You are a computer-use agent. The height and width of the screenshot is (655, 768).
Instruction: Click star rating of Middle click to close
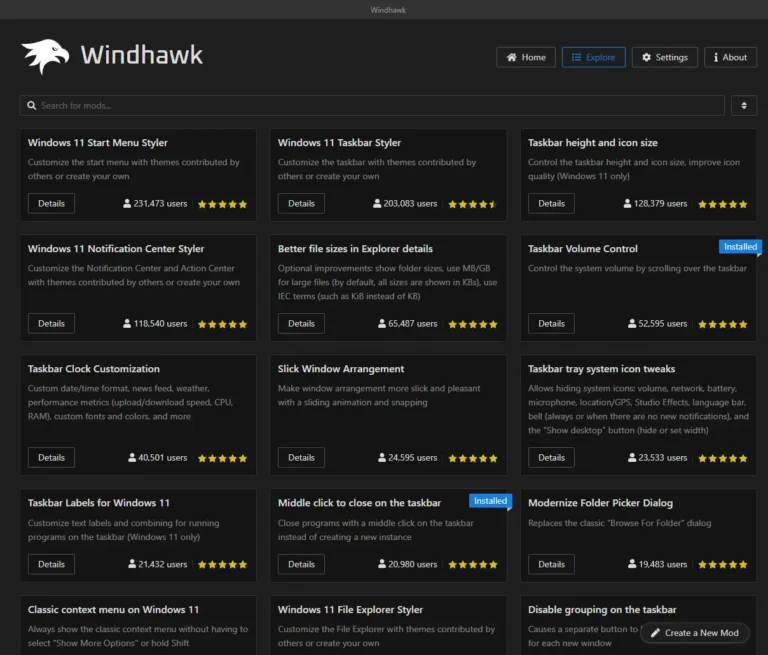pos(473,564)
